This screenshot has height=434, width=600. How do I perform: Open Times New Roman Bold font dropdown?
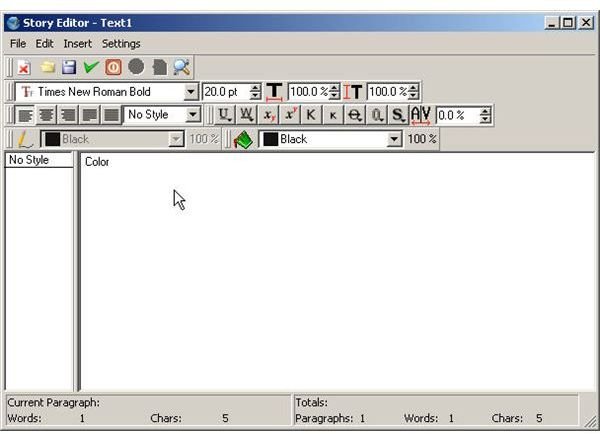(x=191, y=92)
